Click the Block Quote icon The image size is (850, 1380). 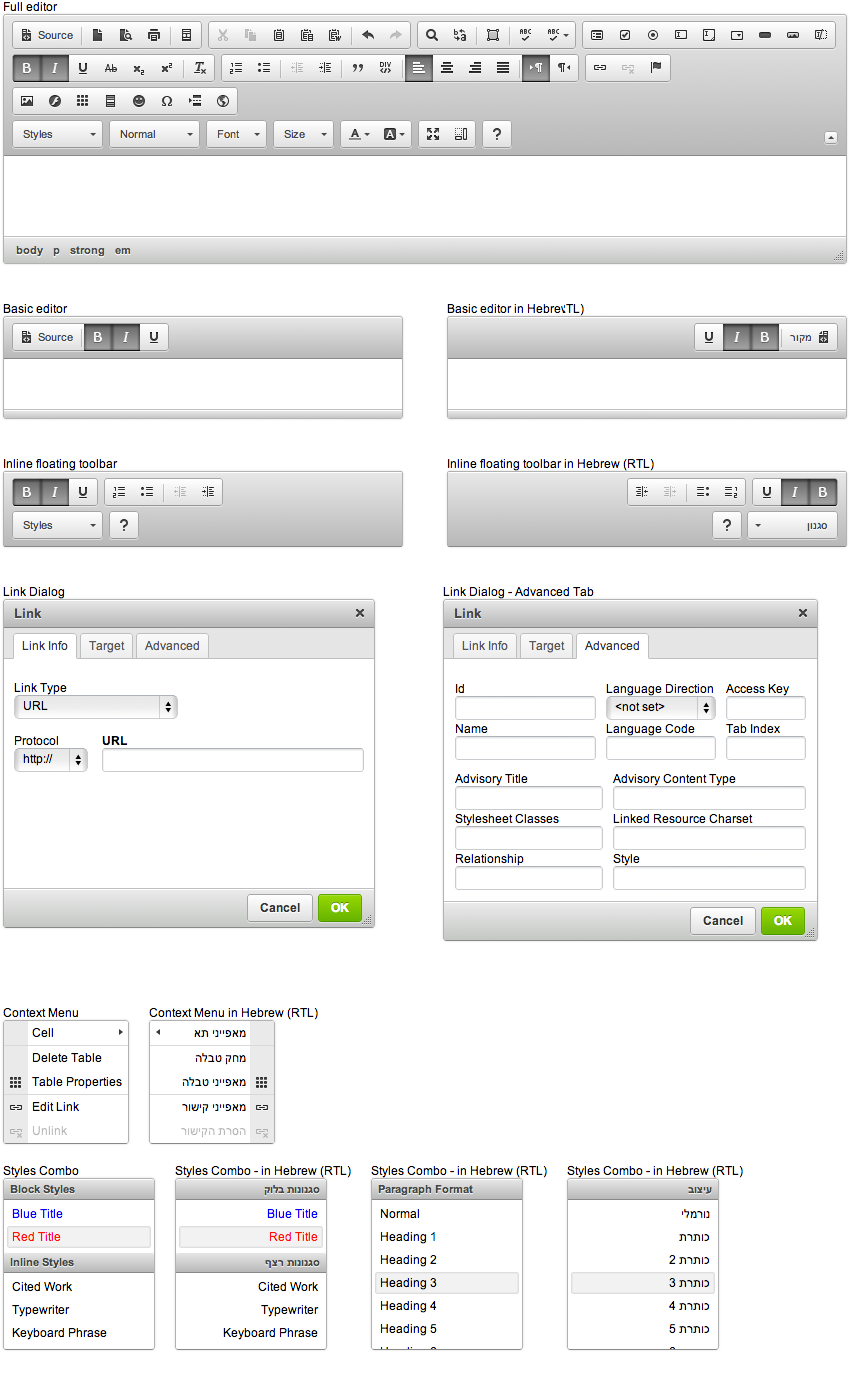[x=357, y=68]
